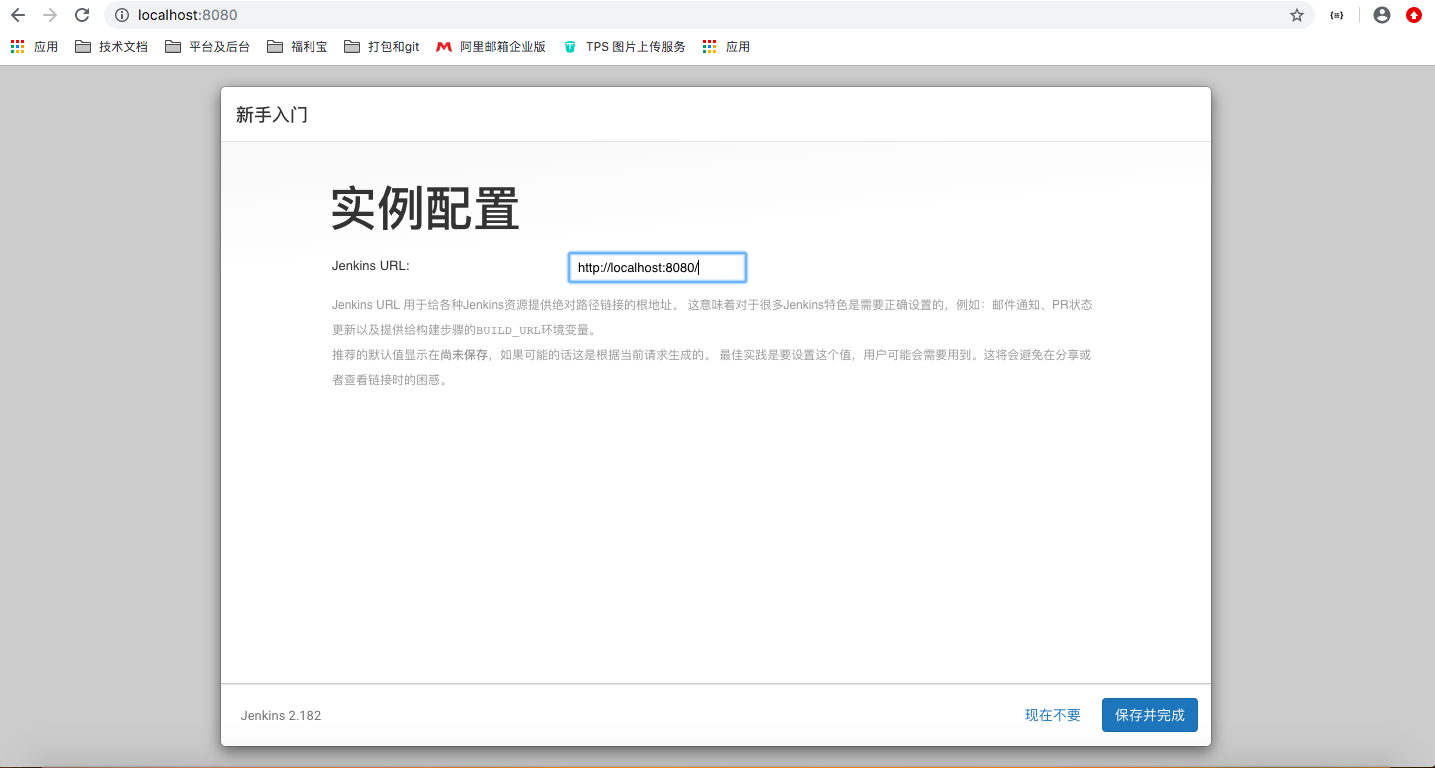Open the 阿里邮箱企业版 bookmark
The height and width of the screenshot is (768, 1435).
coord(491,46)
